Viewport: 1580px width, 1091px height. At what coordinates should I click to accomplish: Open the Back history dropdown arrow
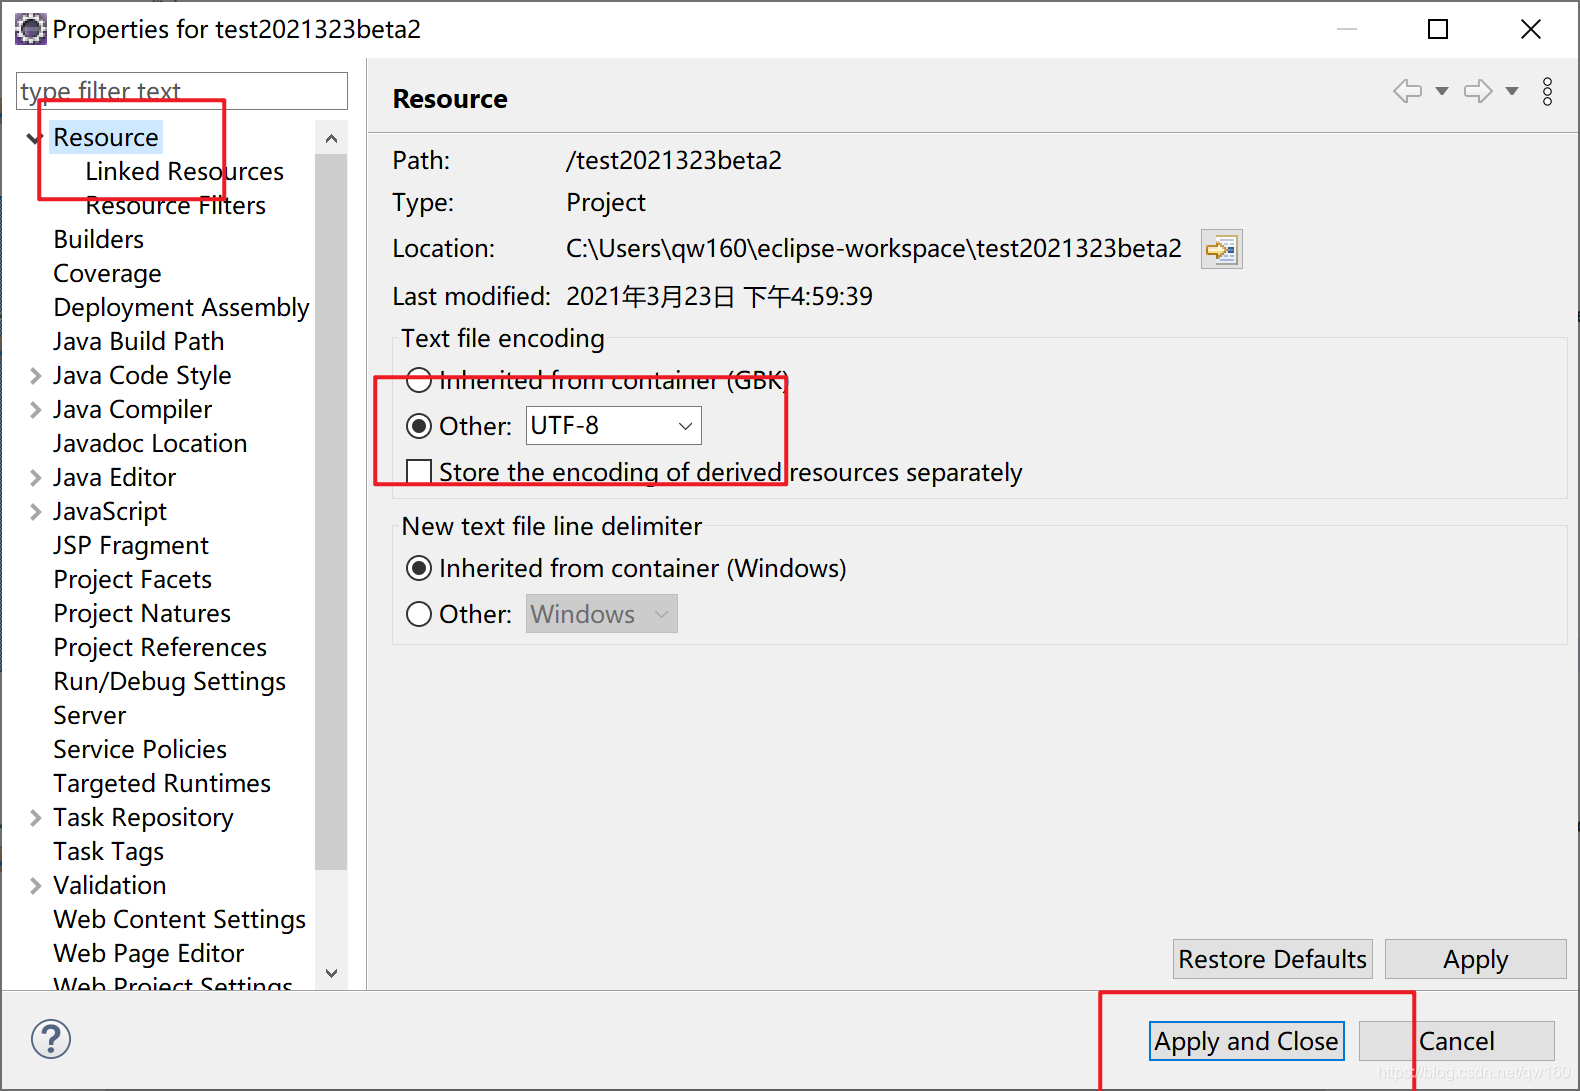point(1442,91)
